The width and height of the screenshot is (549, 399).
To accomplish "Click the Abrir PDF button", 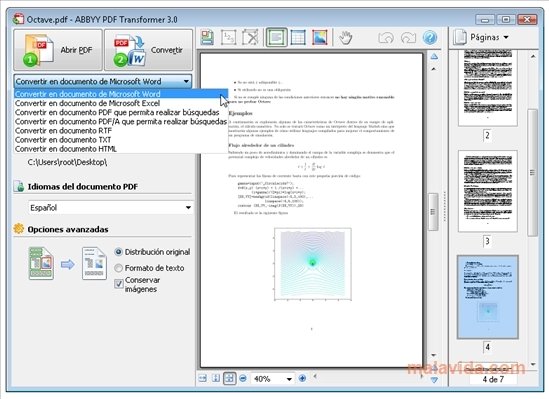I will [58, 50].
